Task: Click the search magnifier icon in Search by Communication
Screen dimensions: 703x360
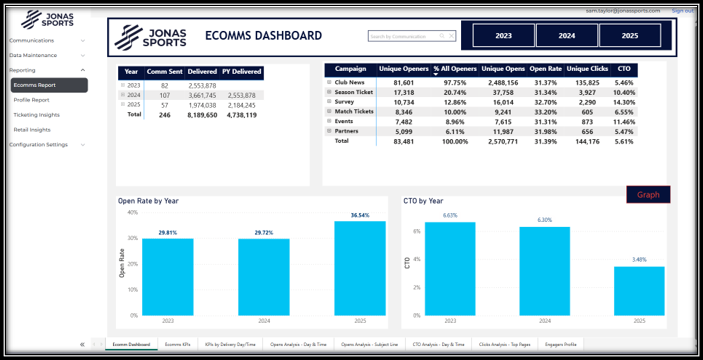Action: point(442,36)
